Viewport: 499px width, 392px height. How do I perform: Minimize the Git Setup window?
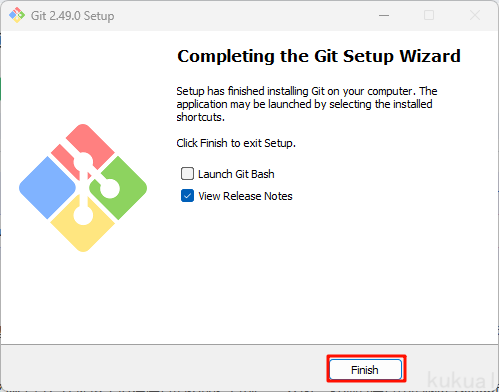point(384,15)
